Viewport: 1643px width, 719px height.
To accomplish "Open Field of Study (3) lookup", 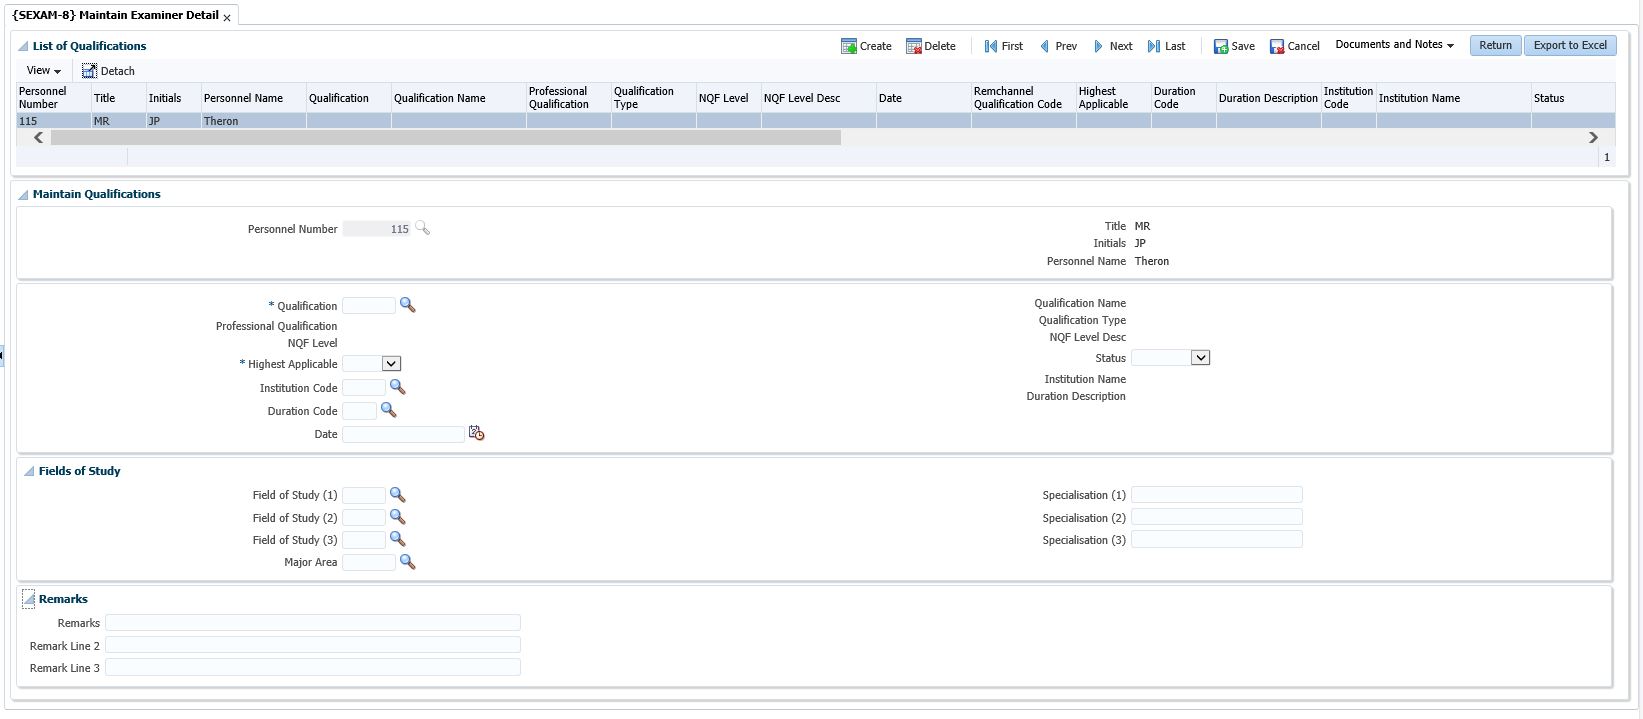I will pyautogui.click(x=397, y=539).
